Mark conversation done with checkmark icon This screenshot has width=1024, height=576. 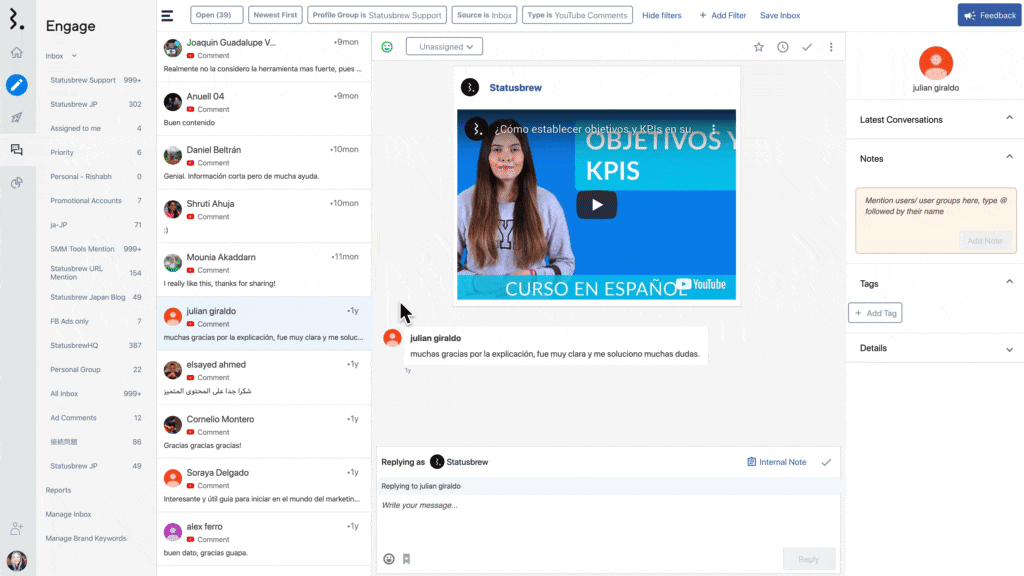807,47
